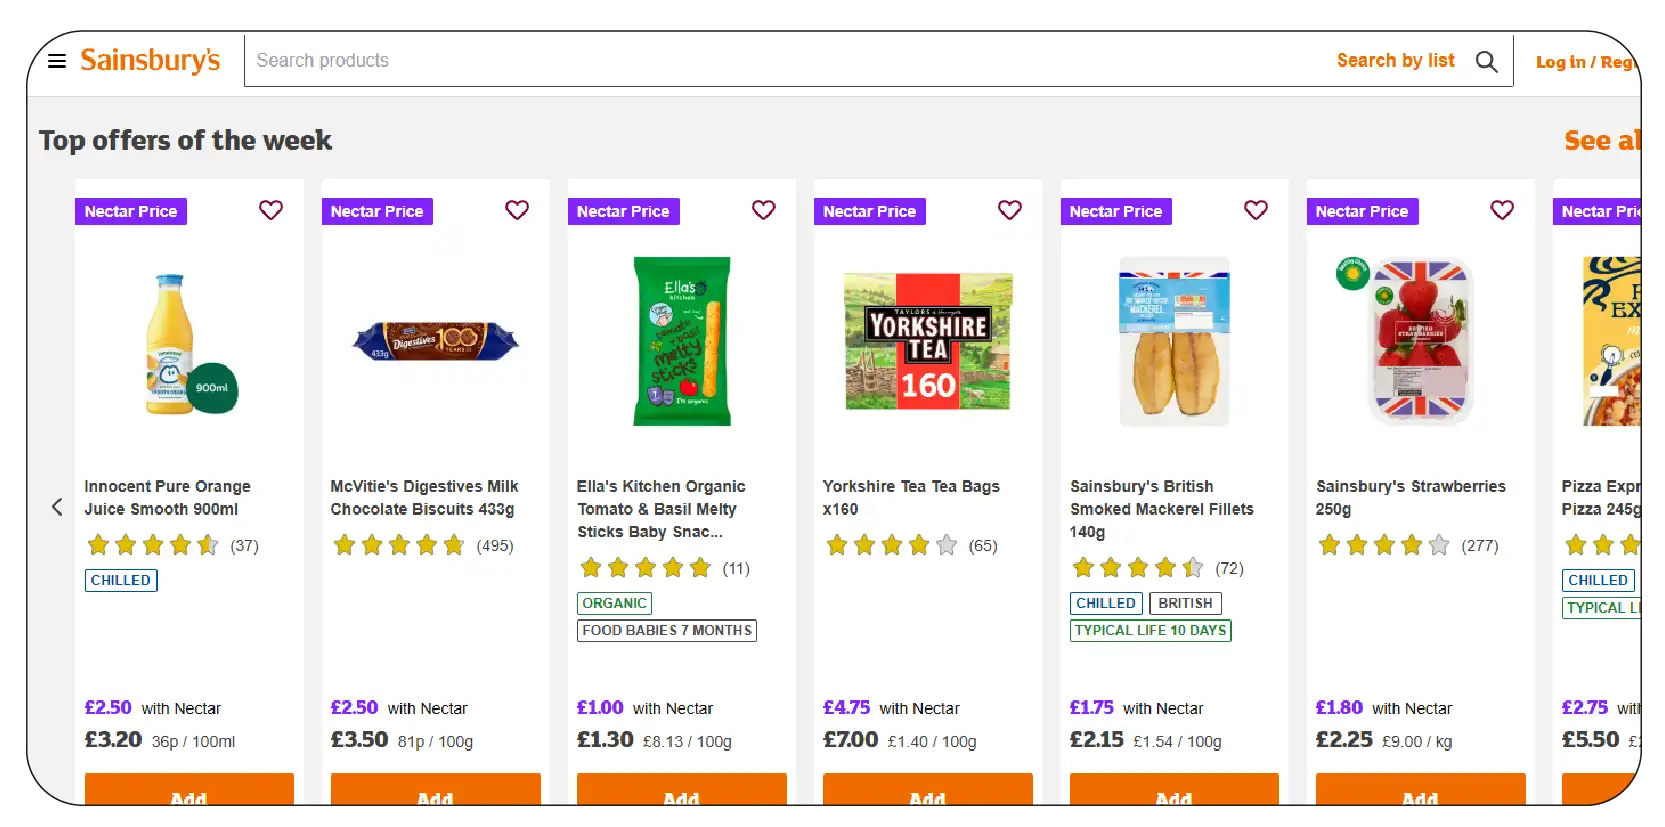Click TYPICAL LIFE 10 DAYS label
The width and height of the screenshot is (1665, 827).
pyautogui.click(x=1149, y=630)
